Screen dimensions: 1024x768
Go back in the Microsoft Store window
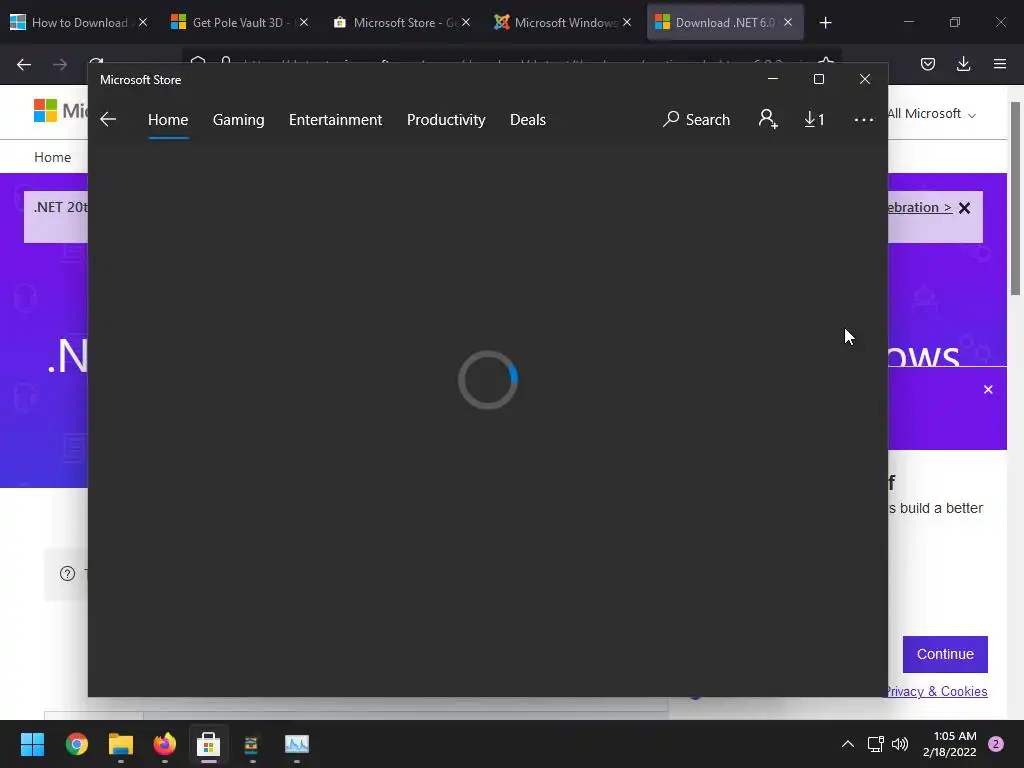[x=108, y=120]
